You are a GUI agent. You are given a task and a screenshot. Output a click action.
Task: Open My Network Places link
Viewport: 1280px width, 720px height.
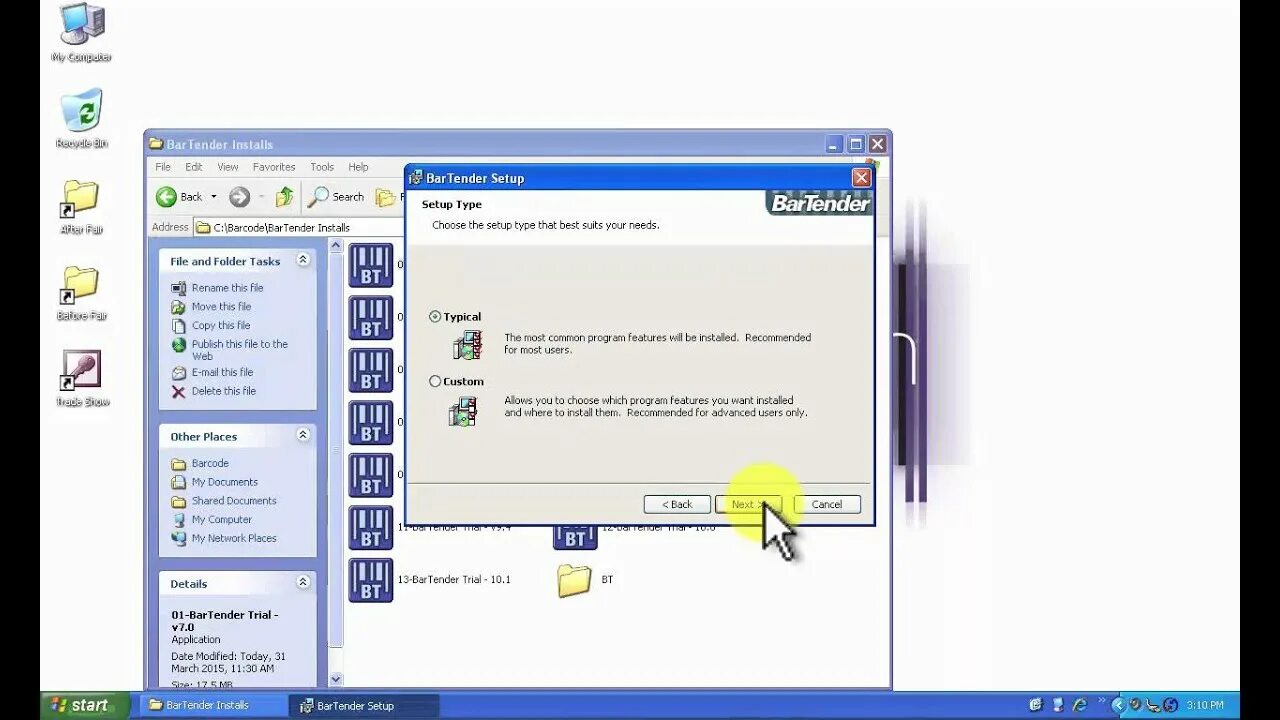pyautogui.click(x=234, y=538)
